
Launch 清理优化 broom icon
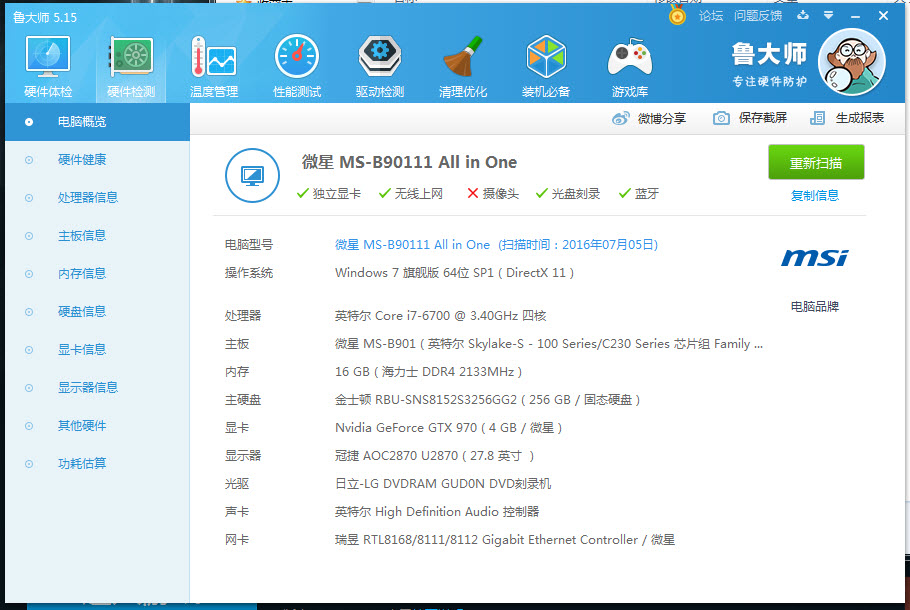(x=463, y=62)
